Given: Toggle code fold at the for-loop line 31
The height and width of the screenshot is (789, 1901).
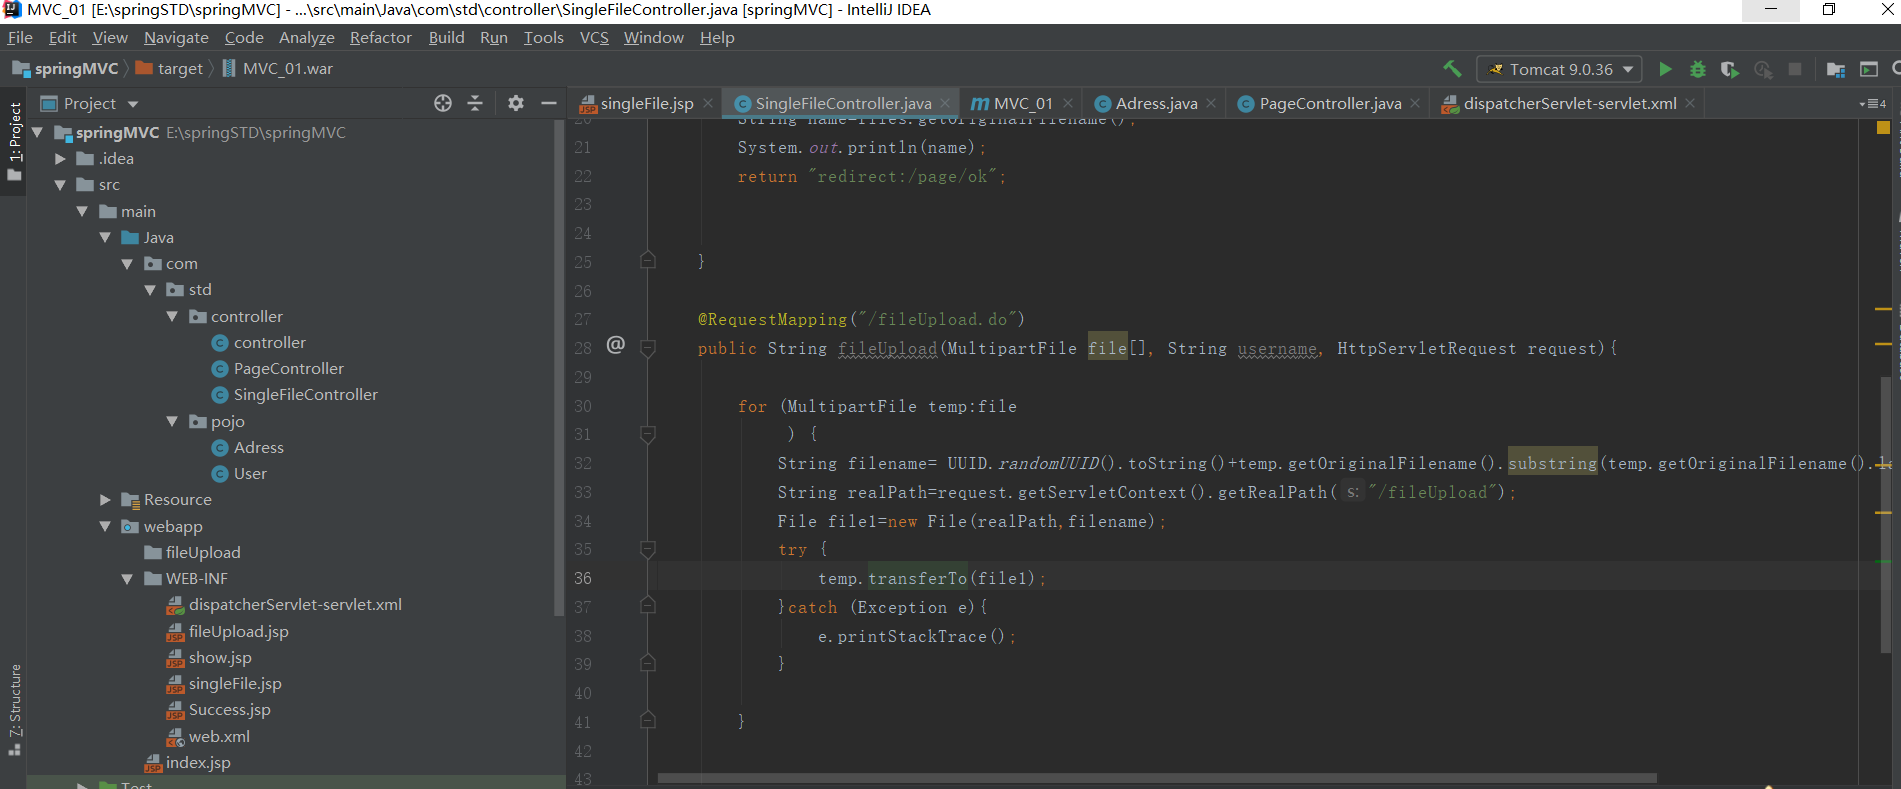Looking at the screenshot, I should pos(648,434).
